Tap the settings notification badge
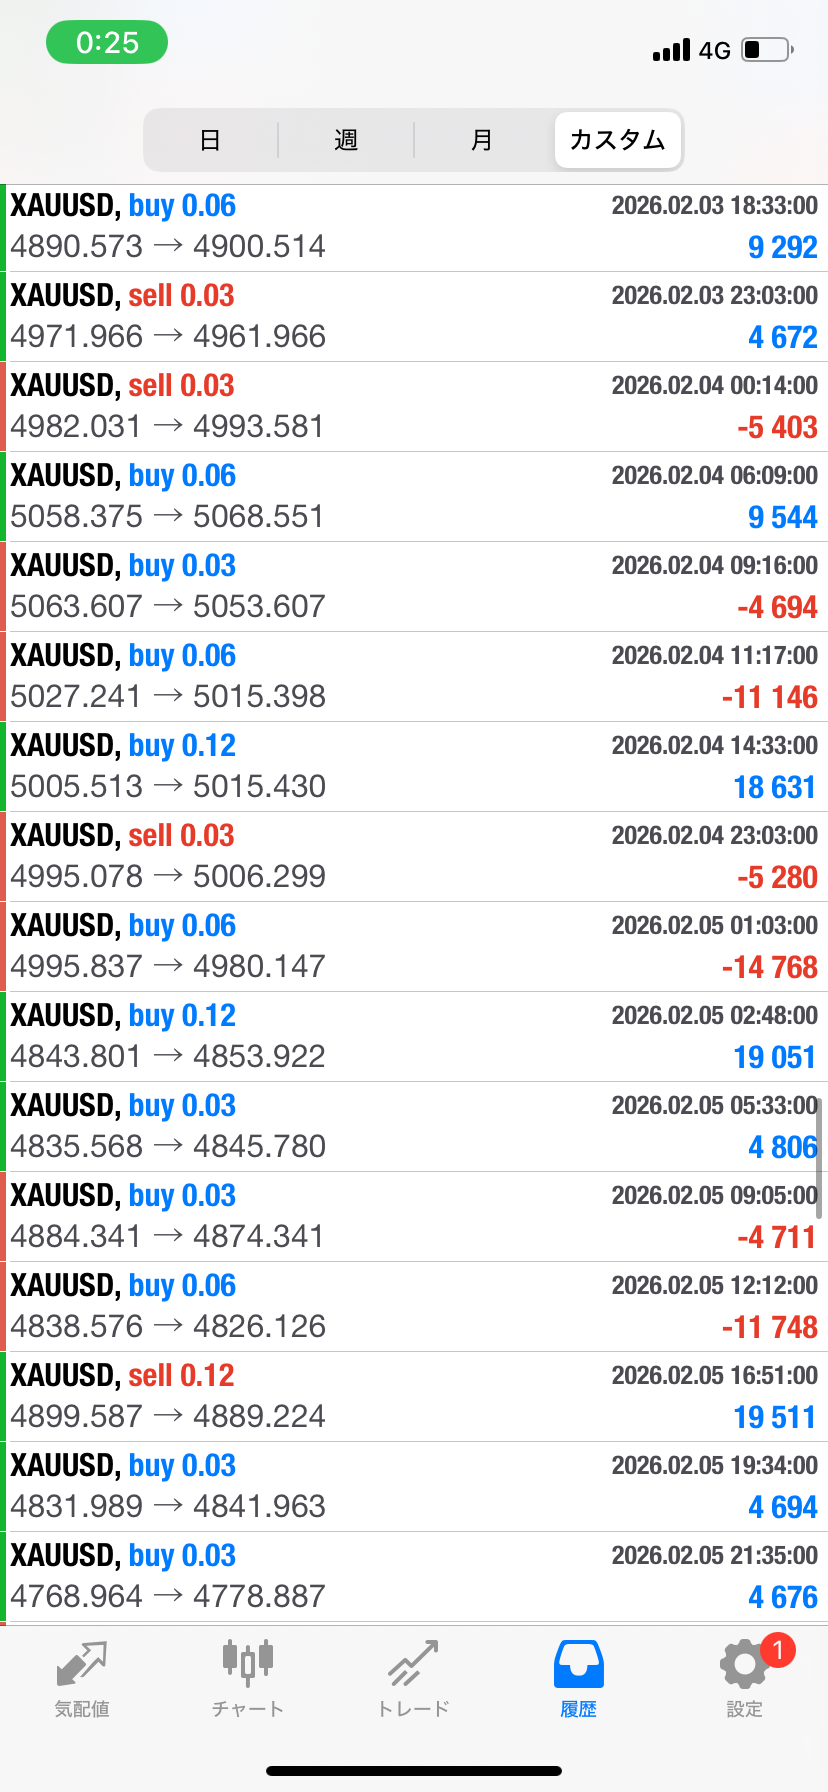The width and height of the screenshot is (828, 1792). 777,1650
